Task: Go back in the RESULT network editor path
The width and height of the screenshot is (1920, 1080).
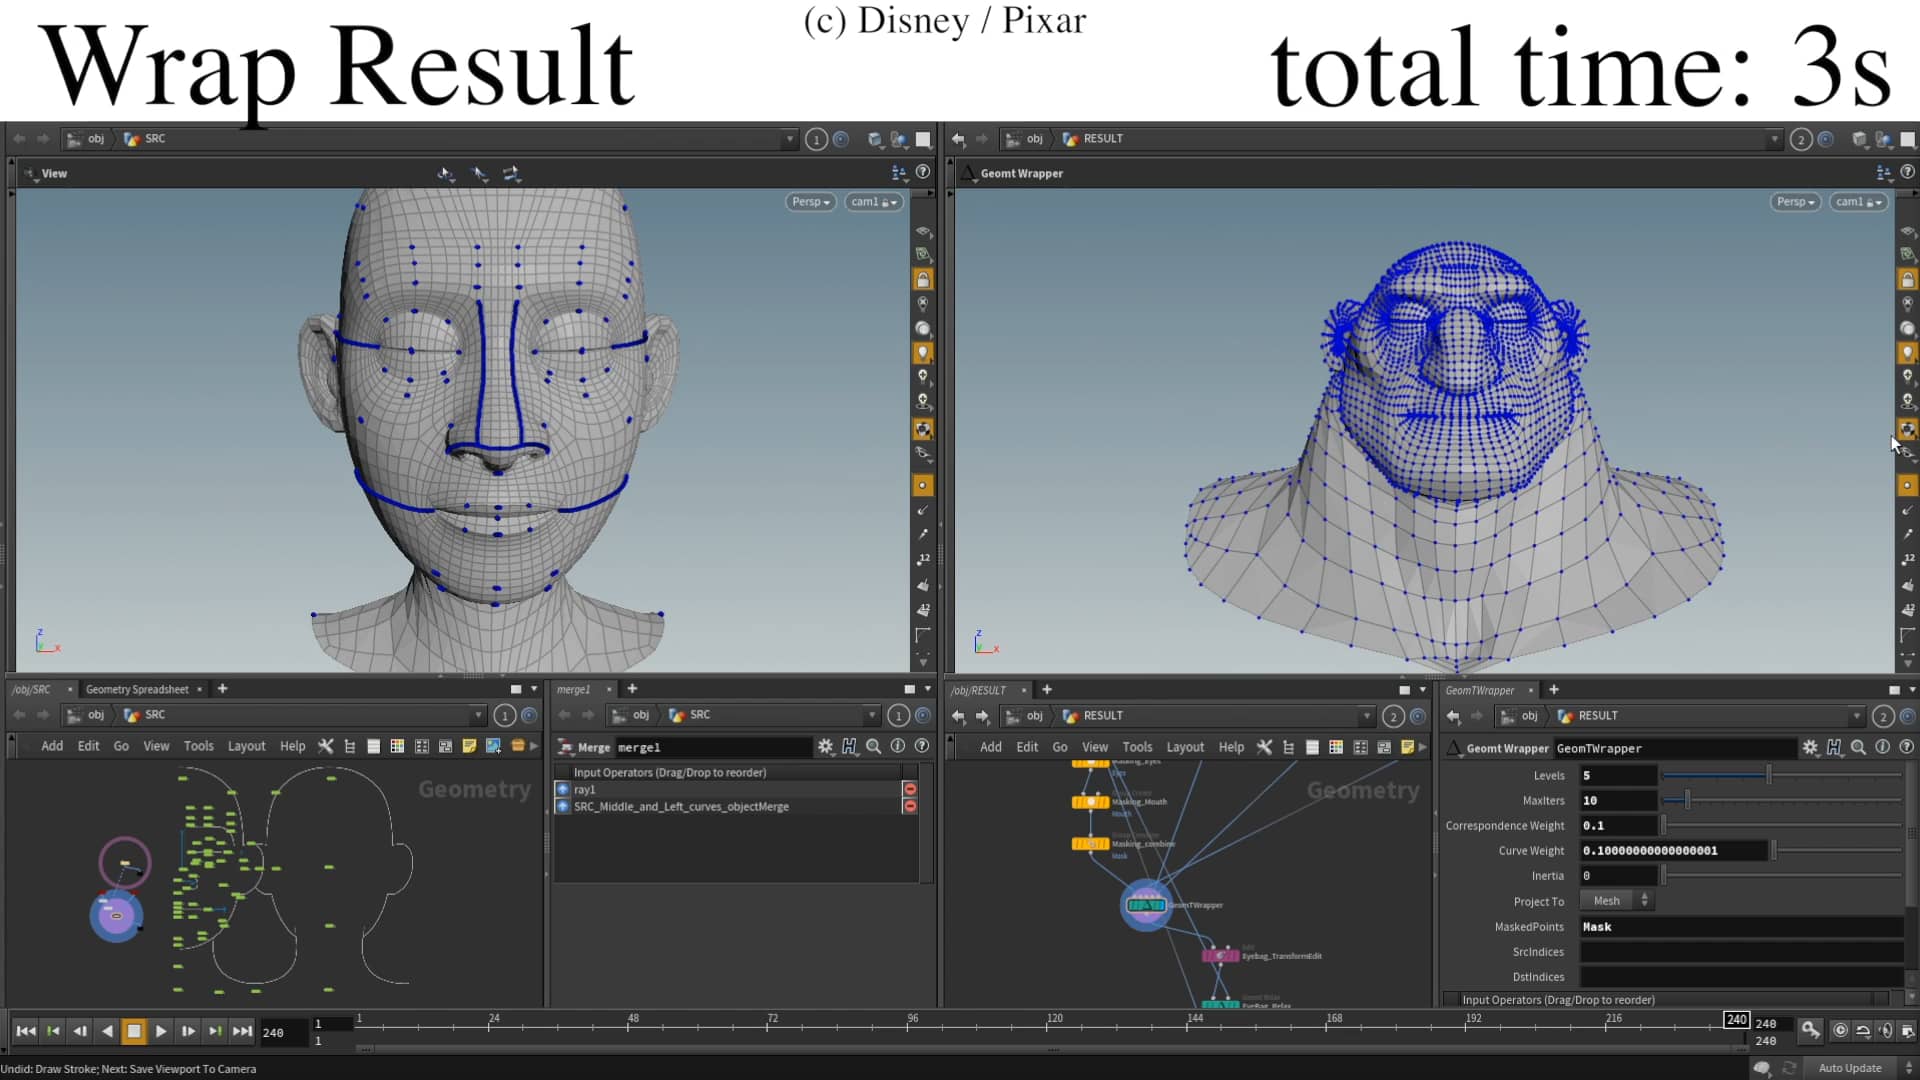Action: click(x=959, y=716)
